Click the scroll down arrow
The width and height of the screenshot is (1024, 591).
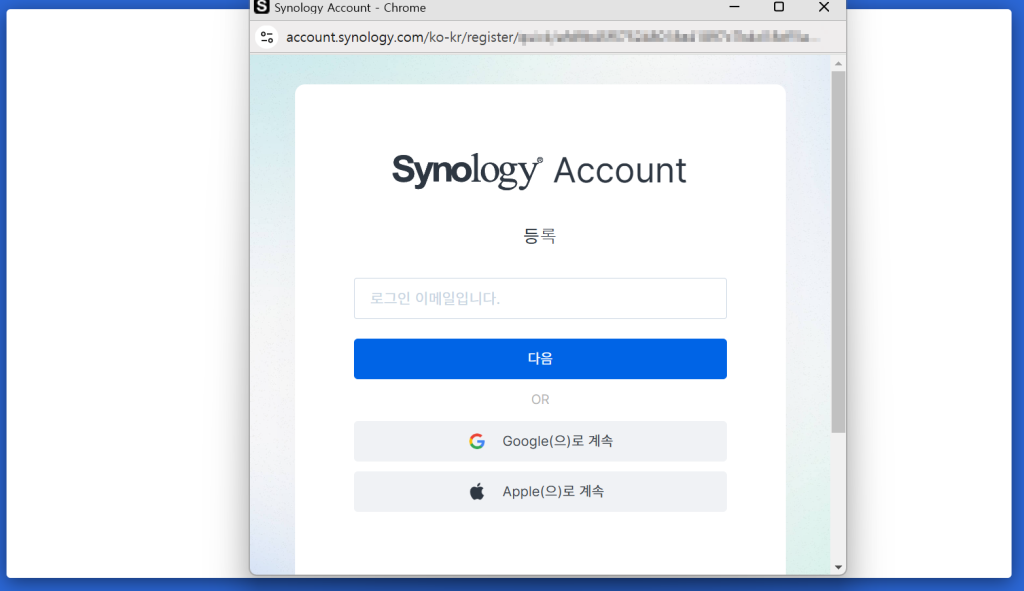tap(839, 567)
